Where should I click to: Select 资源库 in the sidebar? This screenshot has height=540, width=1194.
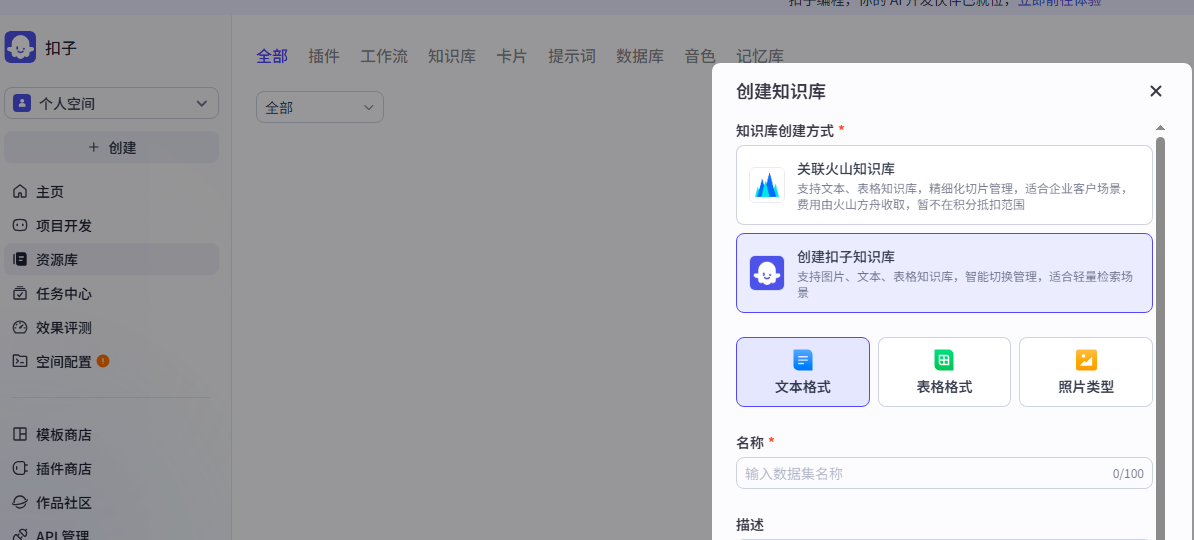click(111, 259)
